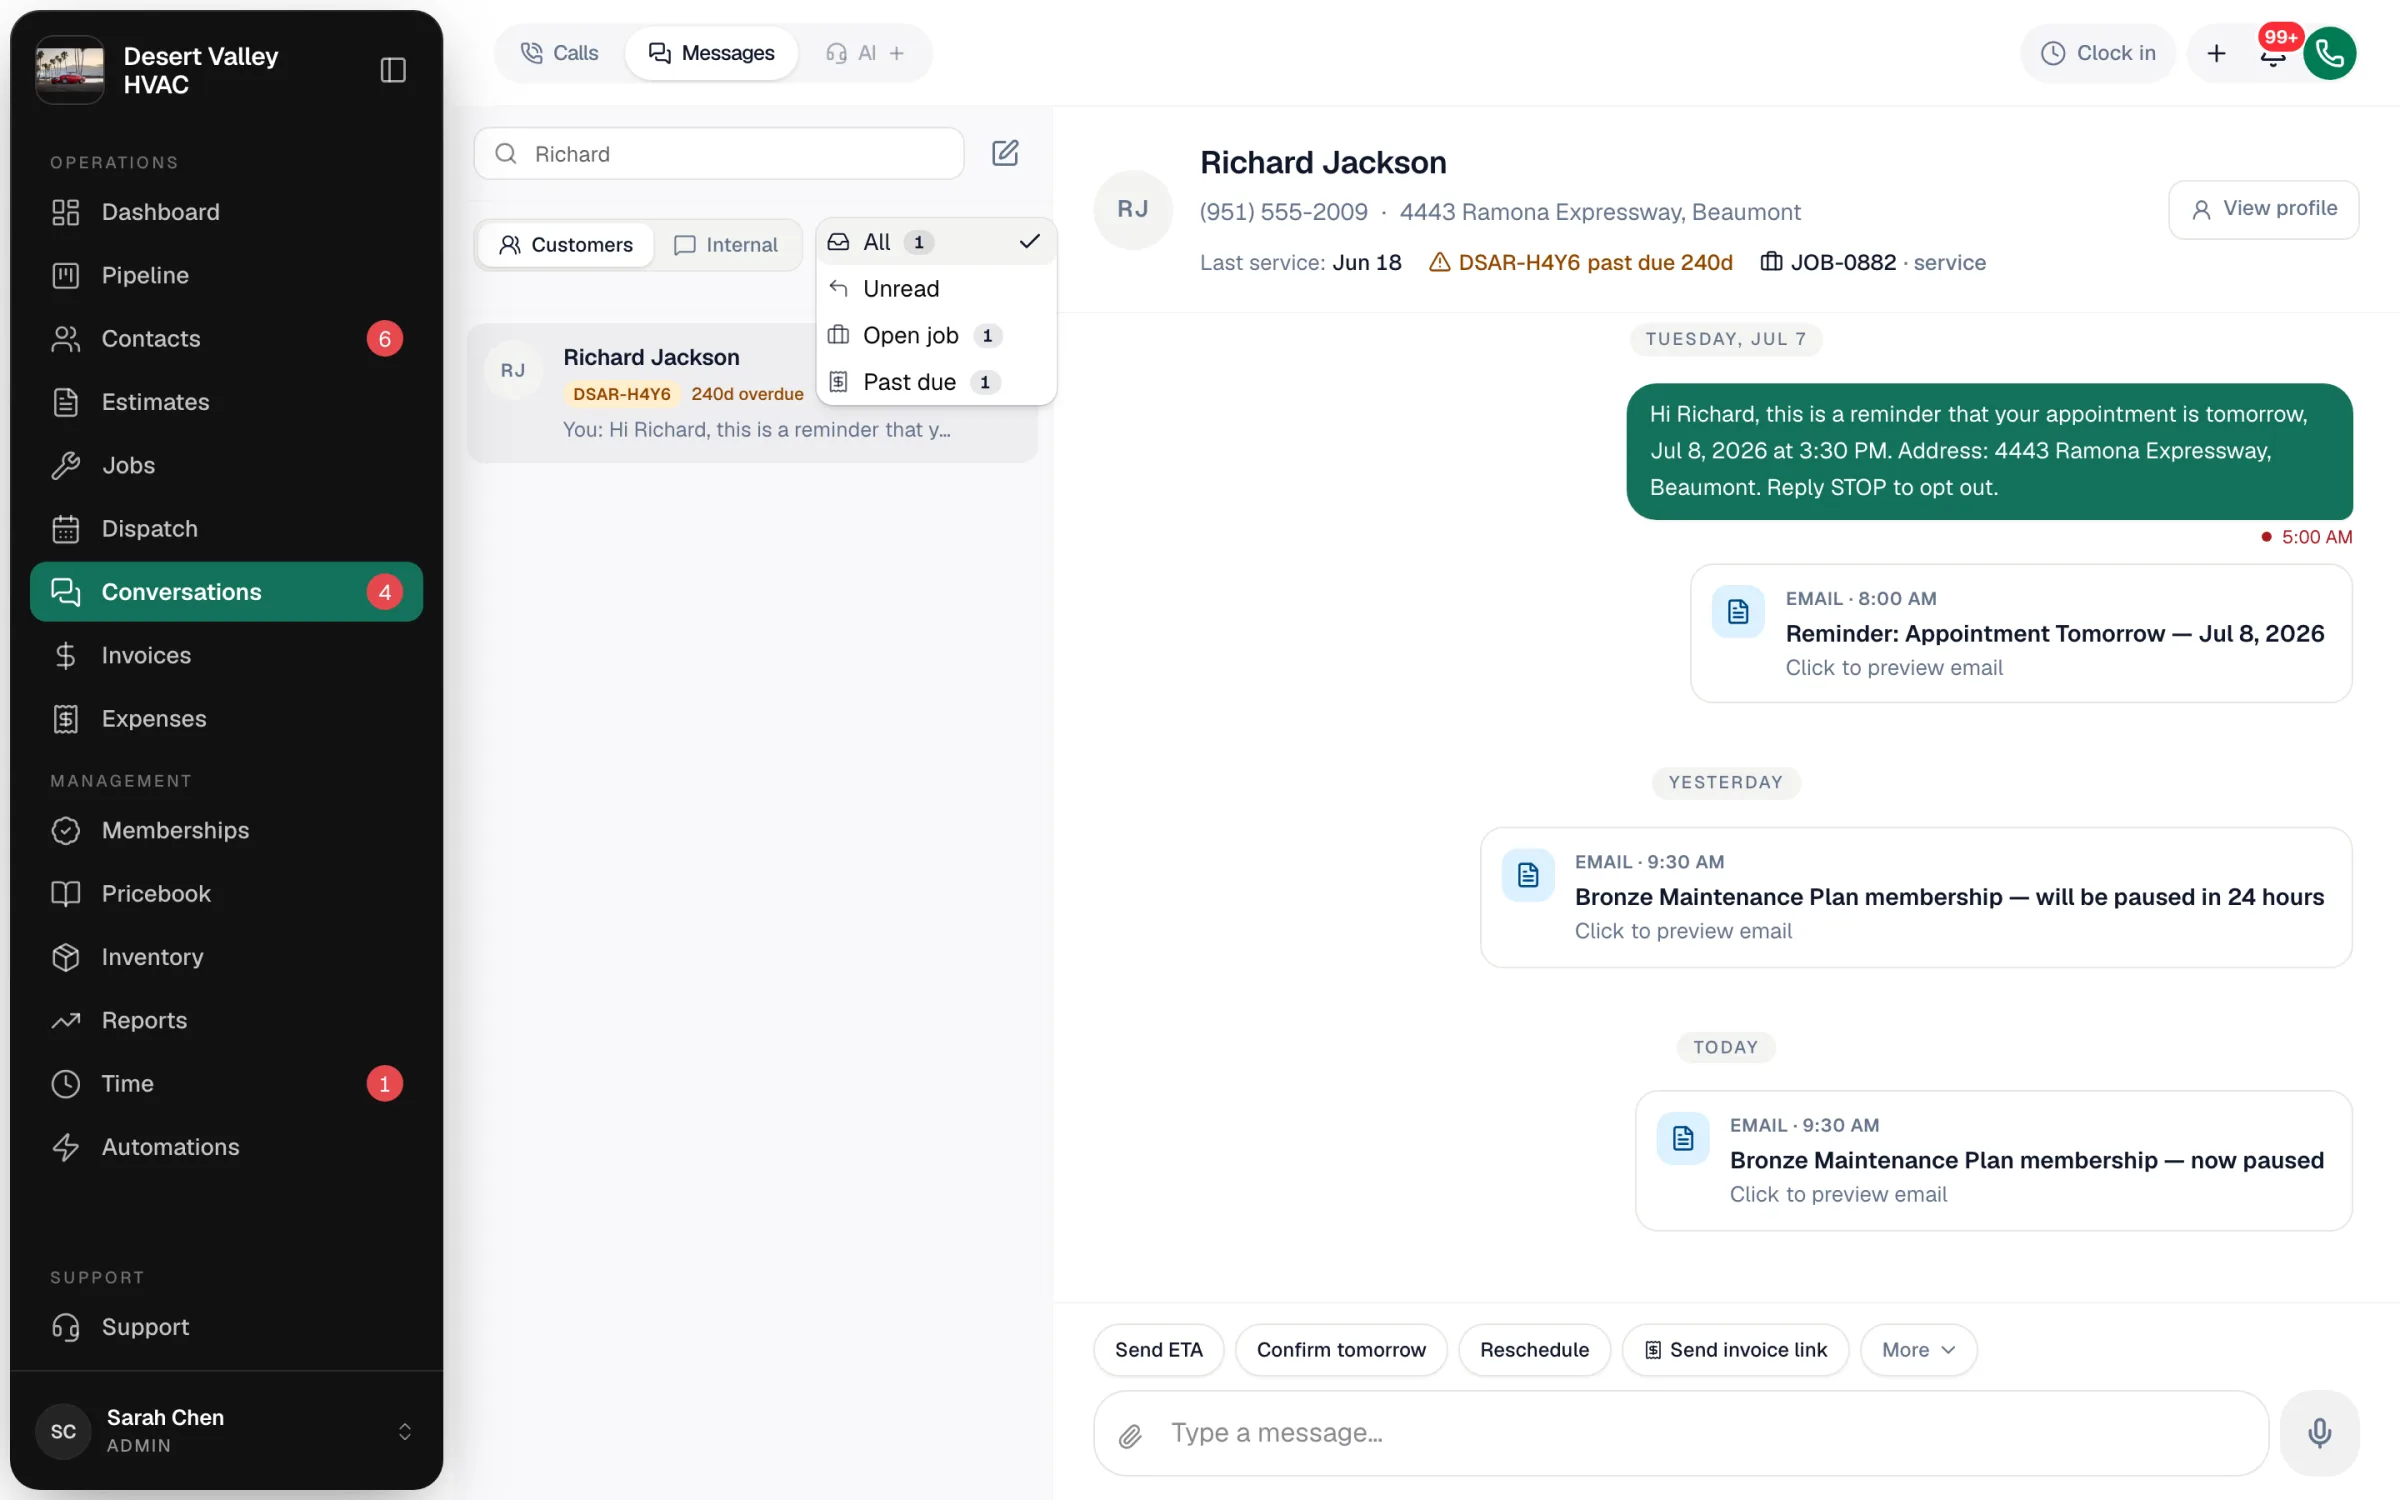The image size is (2400, 1500).
Task: Select the Messages tab
Action: (711, 53)
